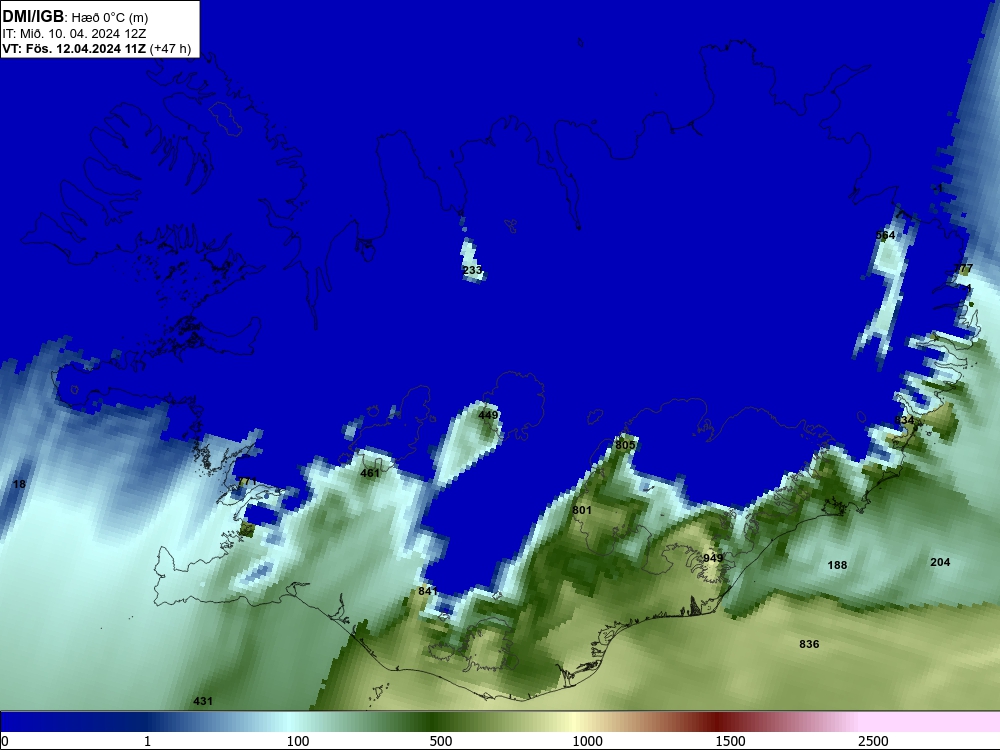Click the legend tick label 100
The image size is (1000, 750).
[x=298, y=740]
